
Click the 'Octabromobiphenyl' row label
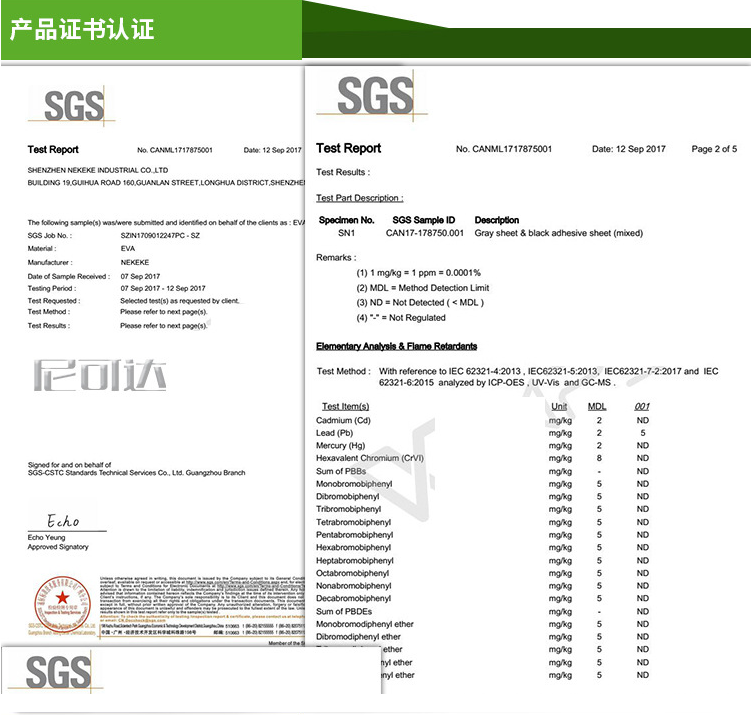click(x=352, y=573)
